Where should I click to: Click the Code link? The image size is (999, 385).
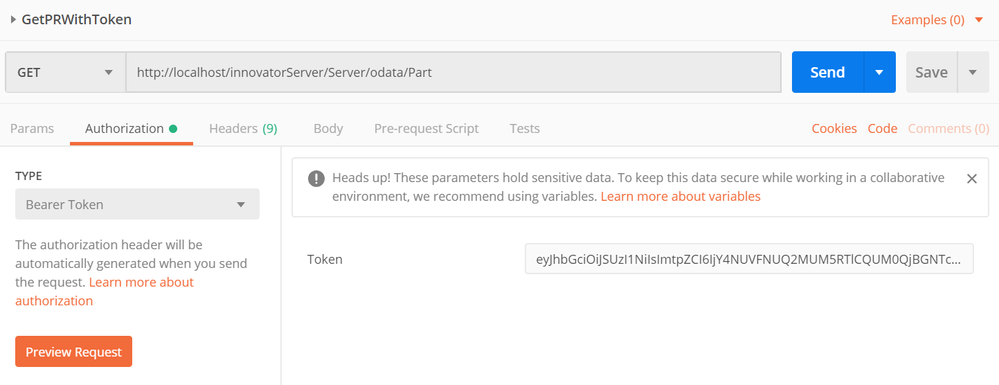[882, 128]
